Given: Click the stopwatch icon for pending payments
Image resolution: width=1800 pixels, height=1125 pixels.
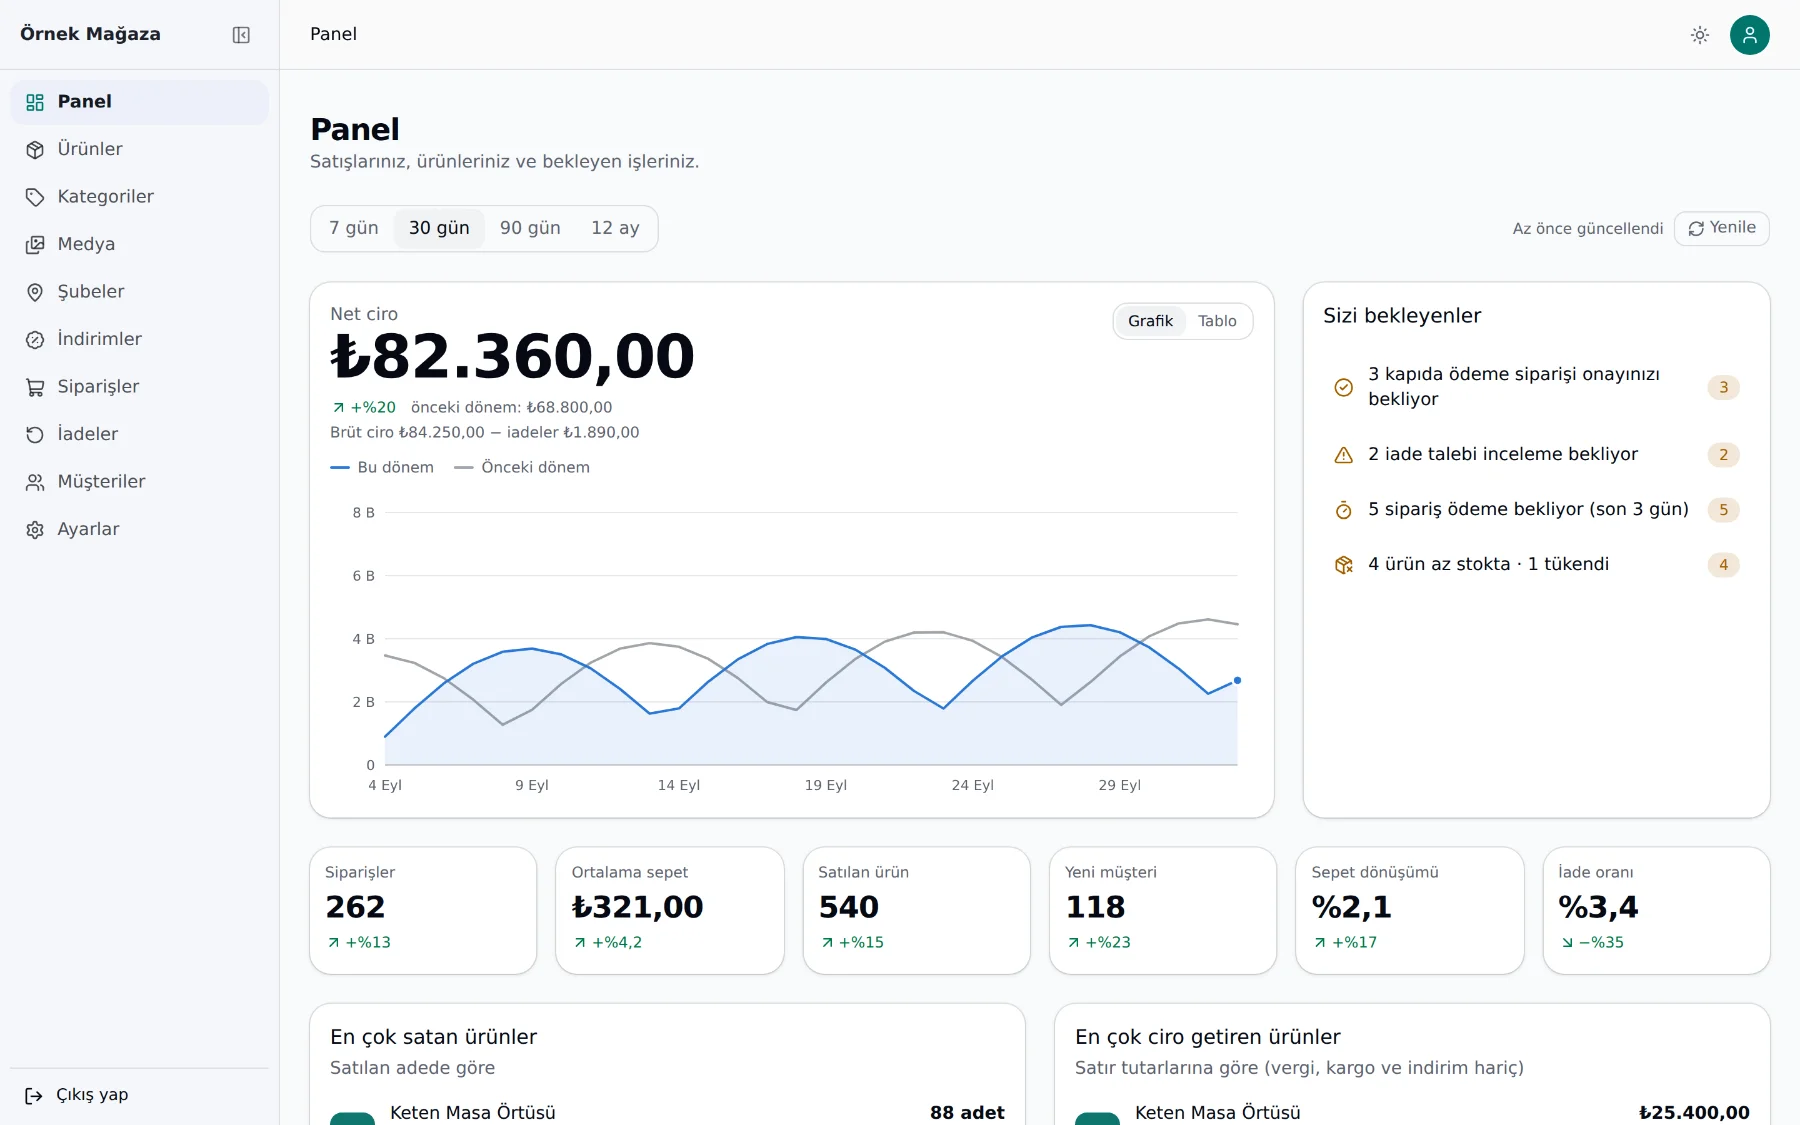Looking at the screenshot, I should [1344, 510].
